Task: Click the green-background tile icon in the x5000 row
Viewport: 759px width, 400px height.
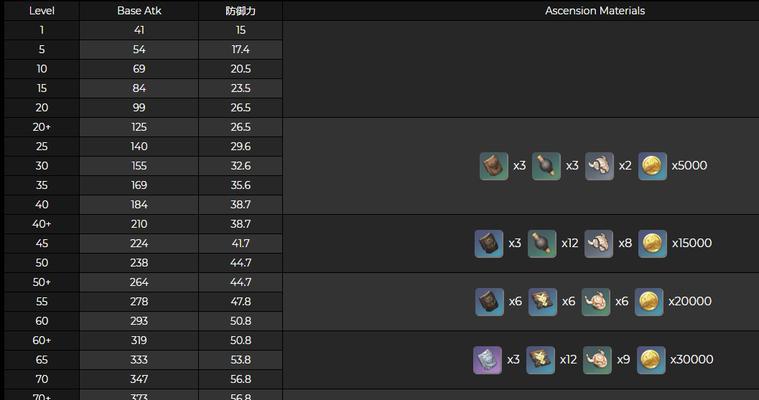Action: [x=494, y=166]
